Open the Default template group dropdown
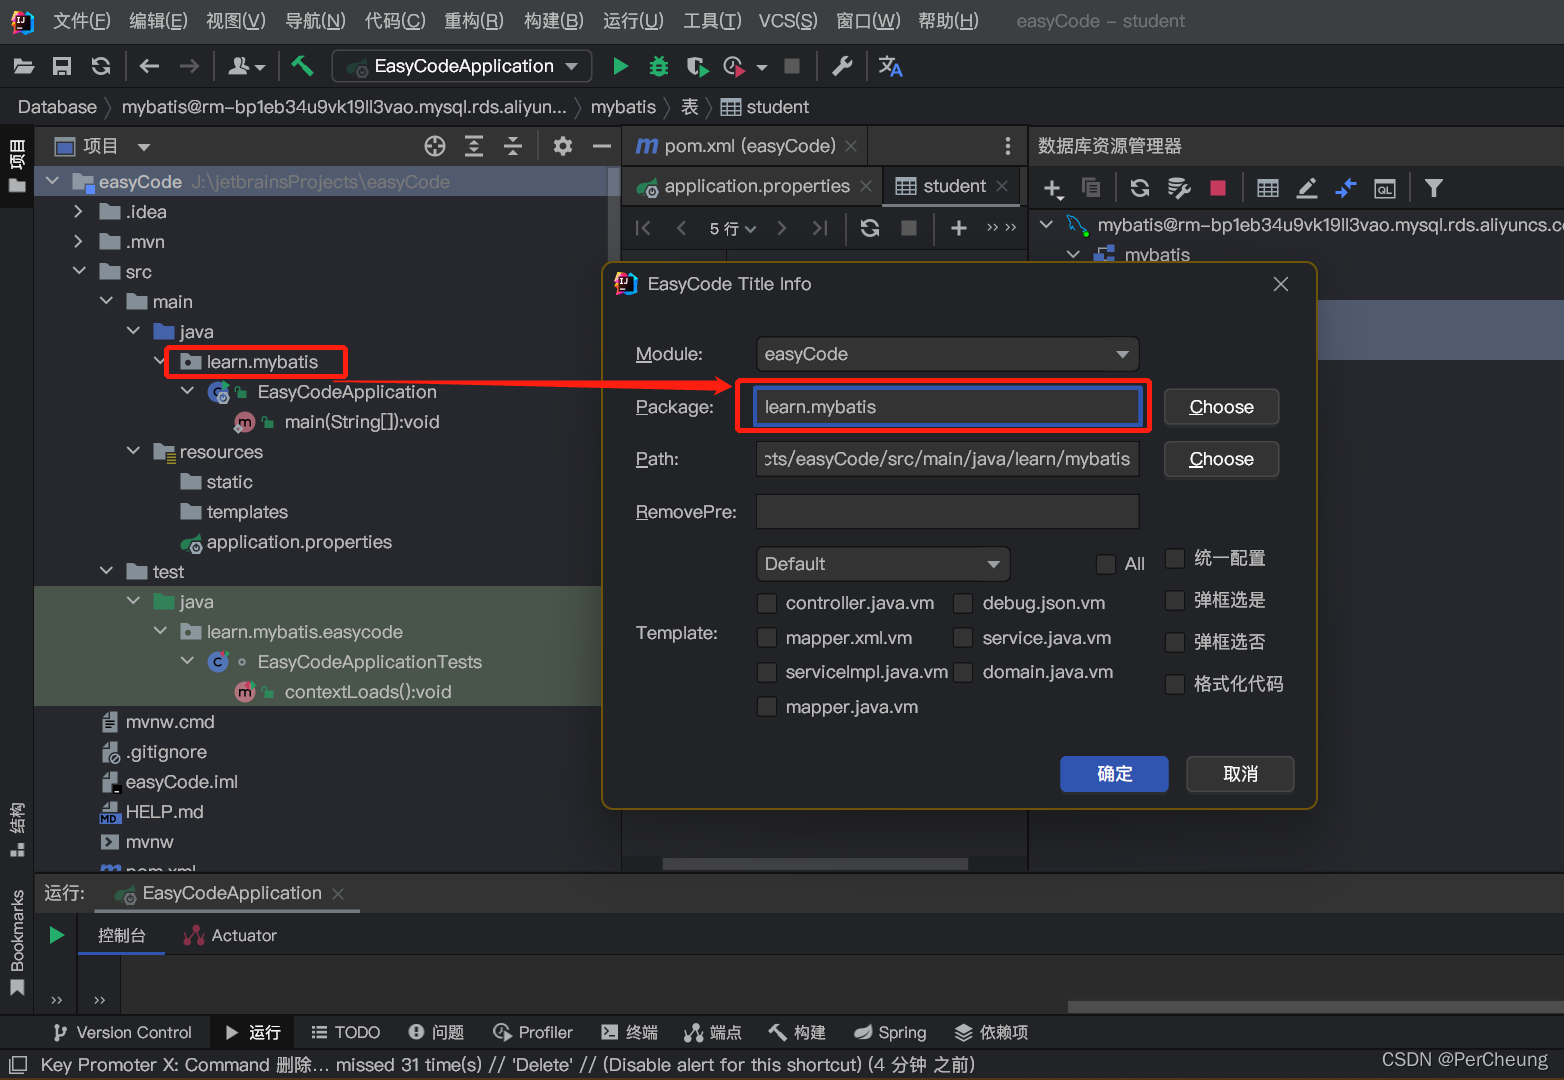Screen dimensions: 1564x1080 click(x=883, y=564)
